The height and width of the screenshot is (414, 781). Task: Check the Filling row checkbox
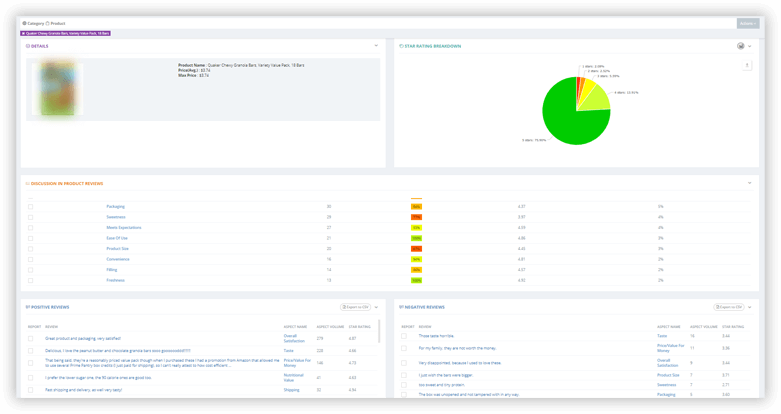30,270
